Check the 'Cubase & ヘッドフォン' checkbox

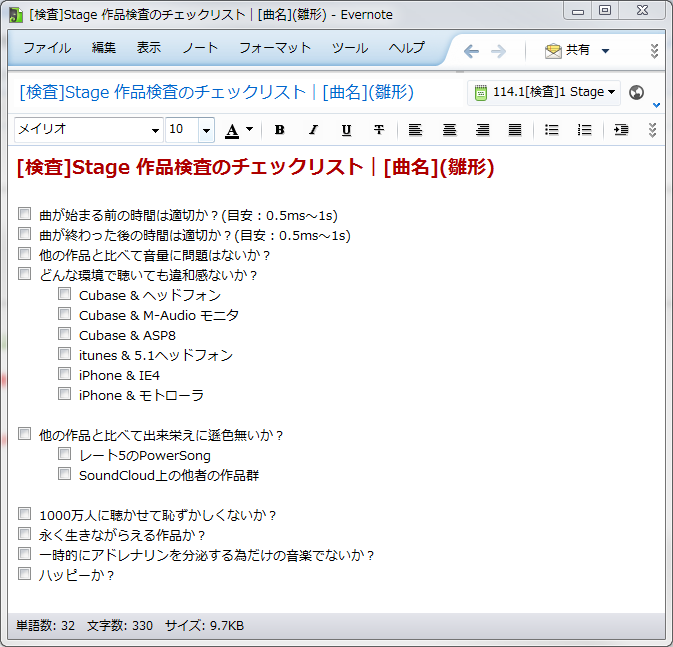coord(65,295)
